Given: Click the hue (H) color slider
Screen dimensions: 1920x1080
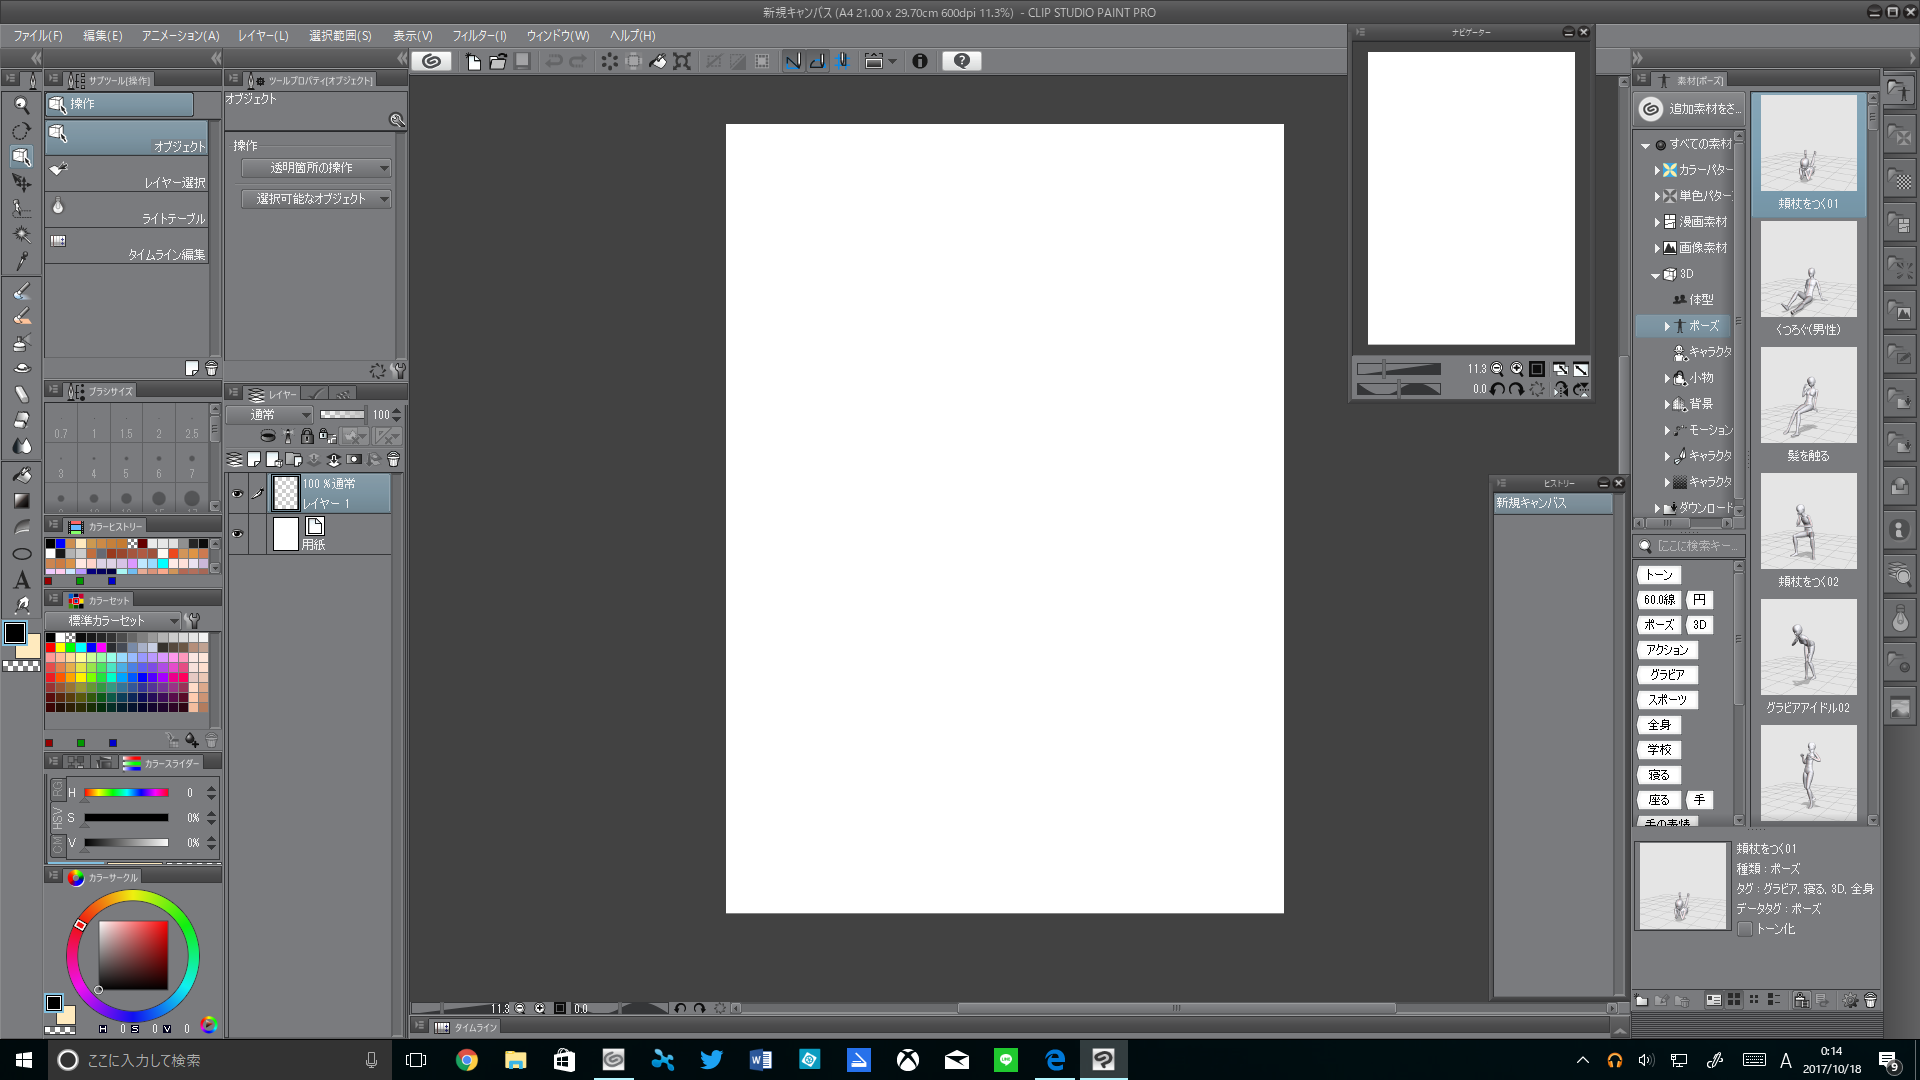Looking at the screenshot, I should 126,793.
